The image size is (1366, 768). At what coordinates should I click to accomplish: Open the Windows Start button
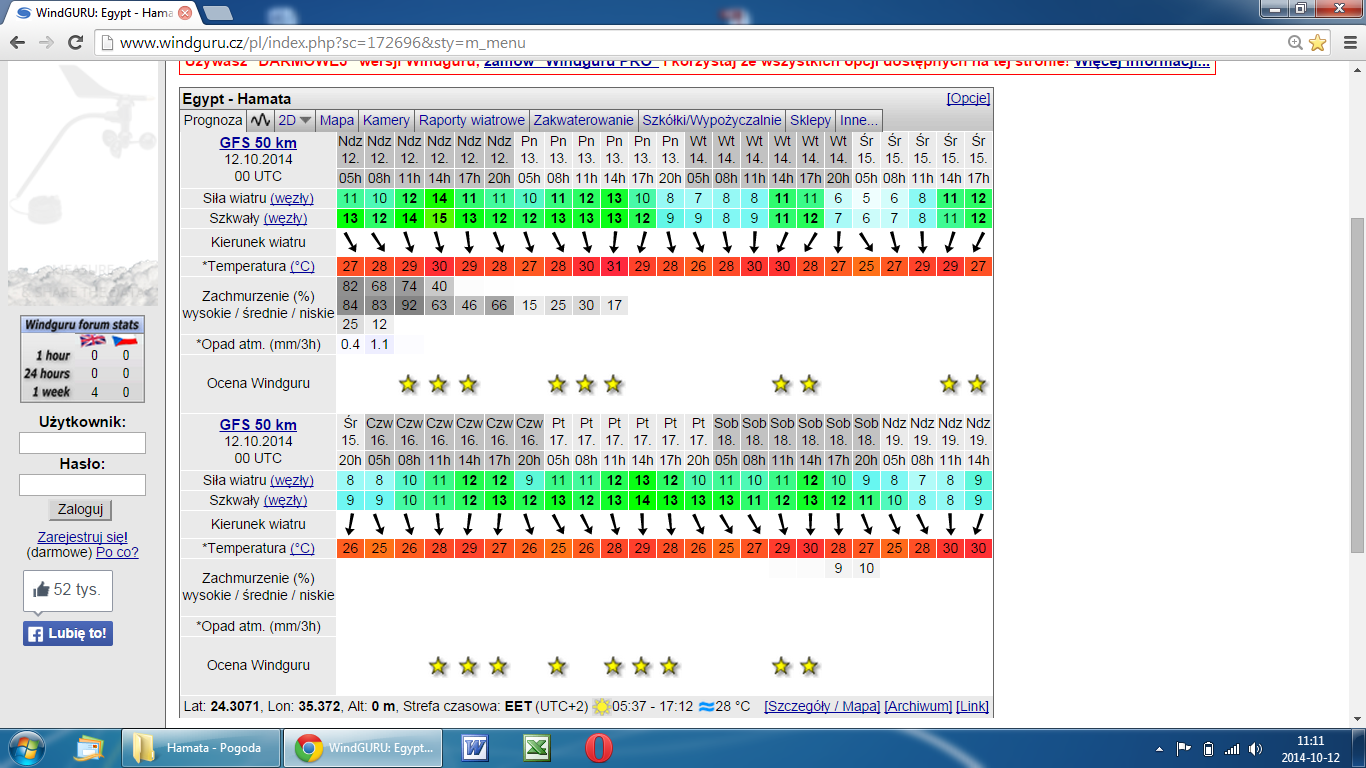26,748
